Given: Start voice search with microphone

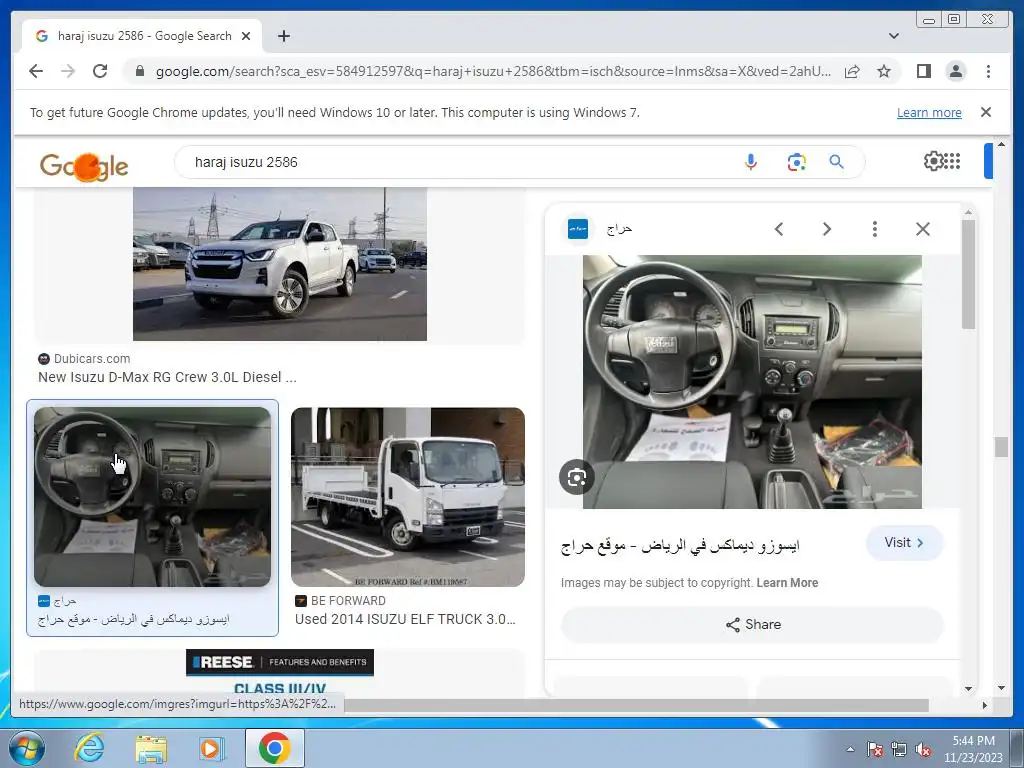Looking at the screenshot, I should coord(751,162).
